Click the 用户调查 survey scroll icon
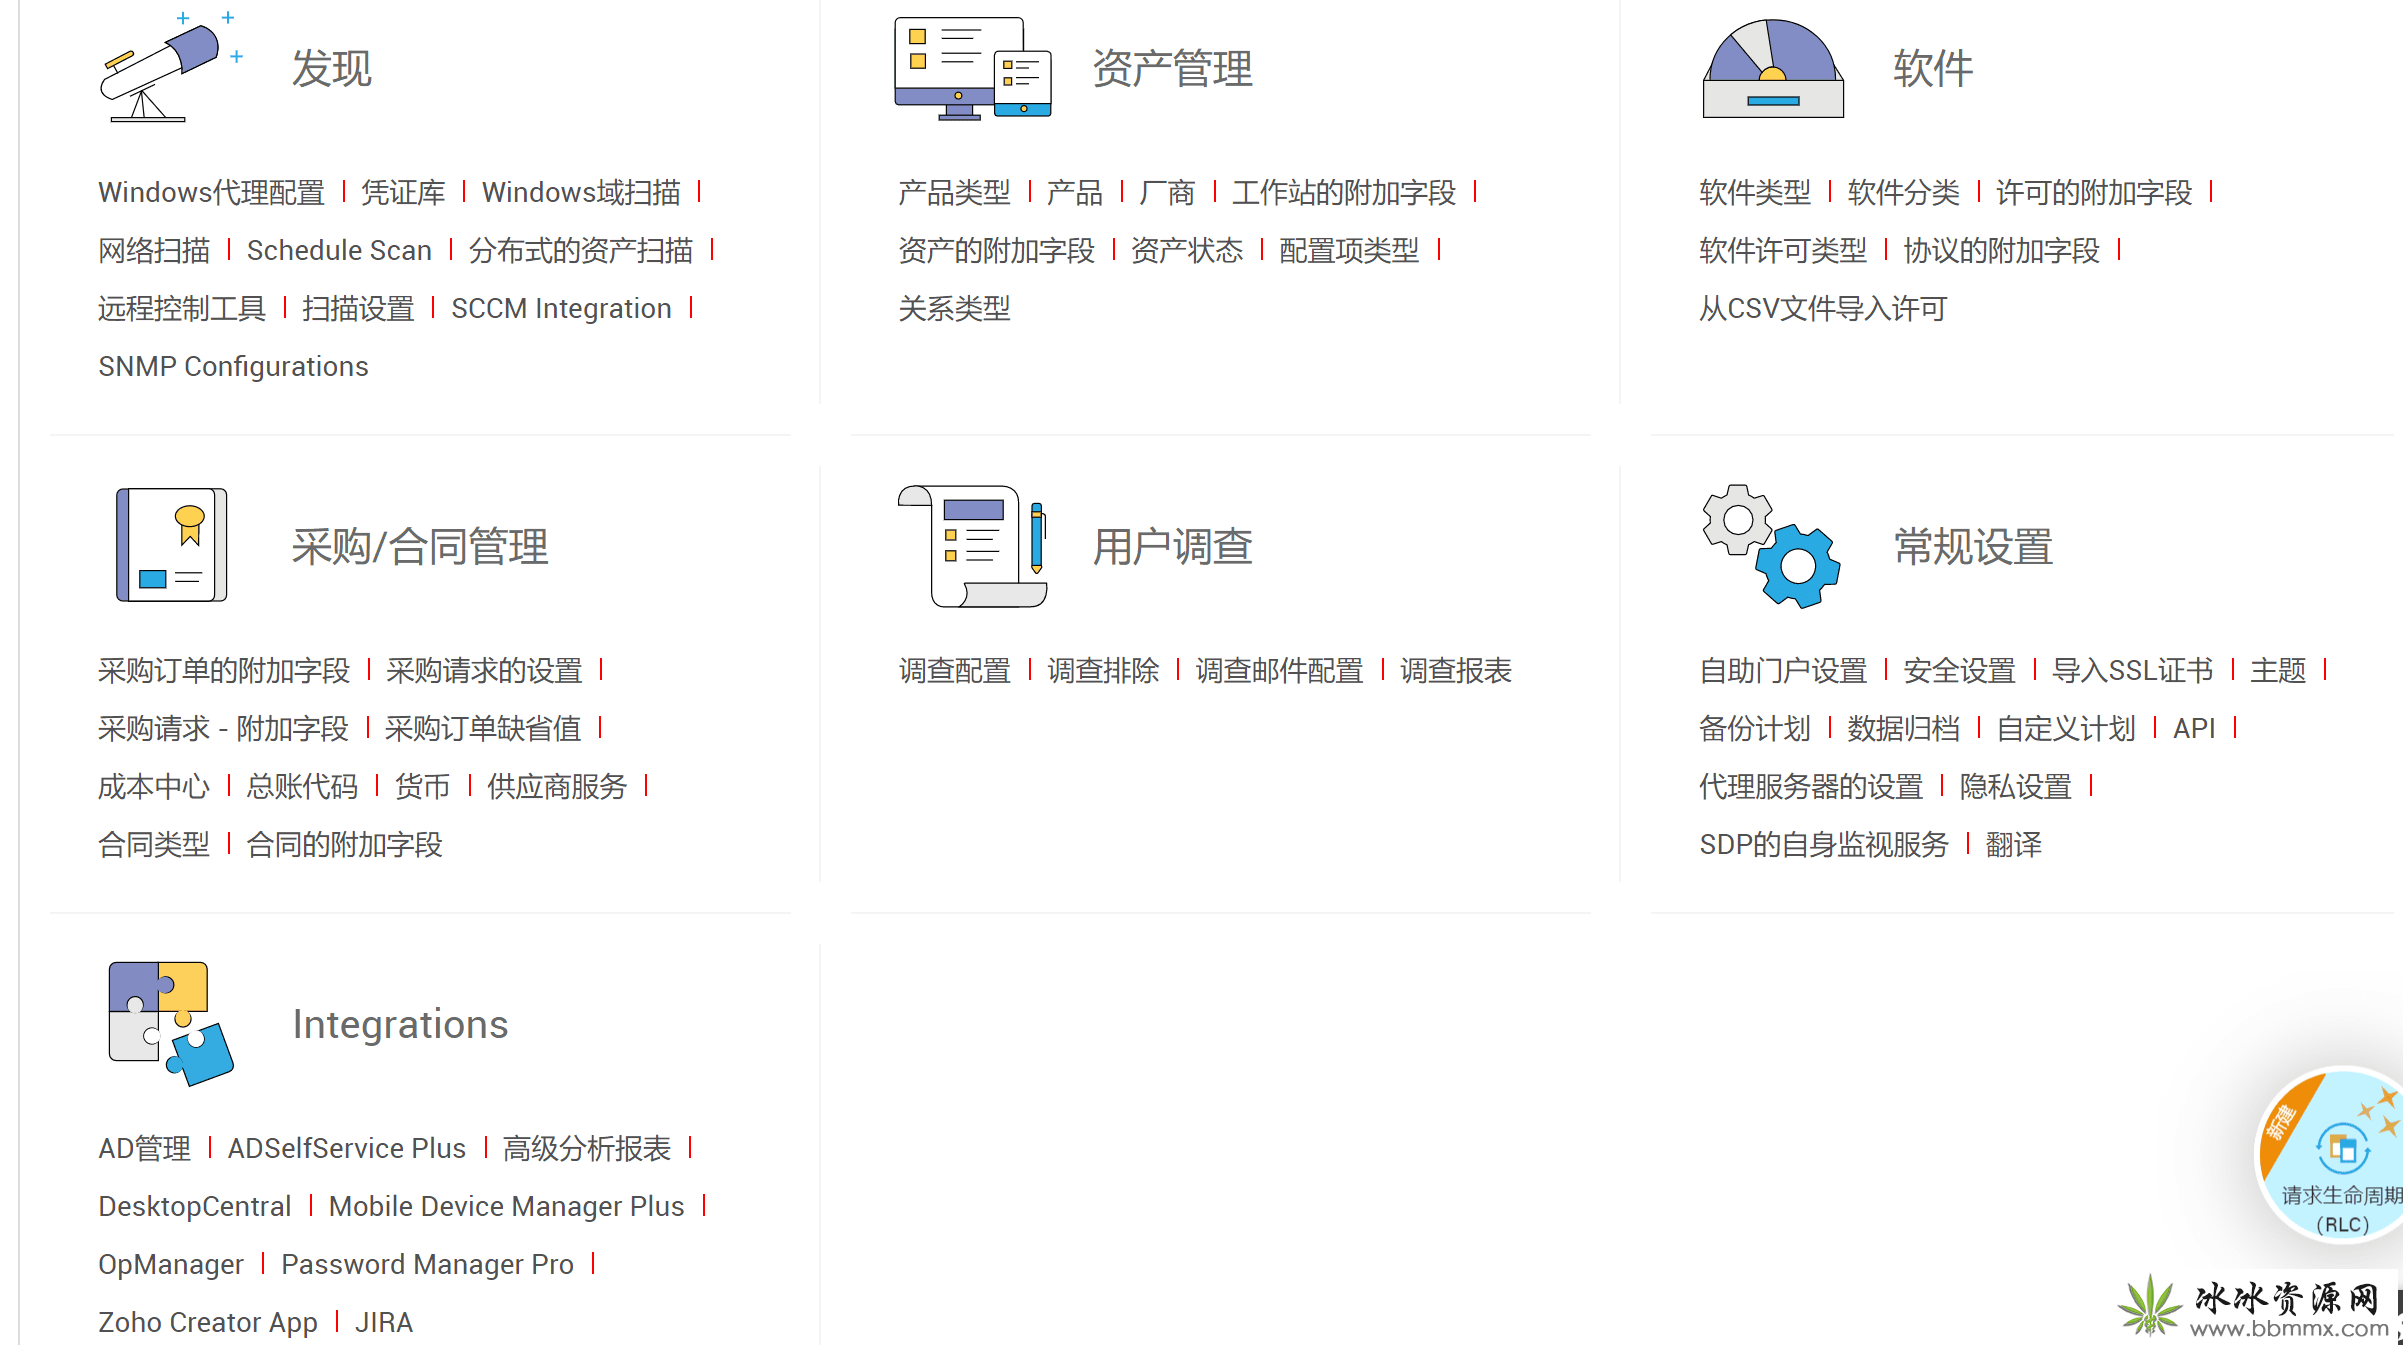2403x1345 pixels. pos(972,546)
